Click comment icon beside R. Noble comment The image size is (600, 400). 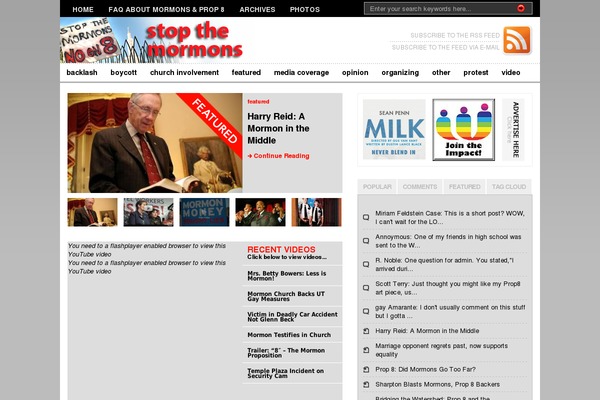(x=366, y=264)
